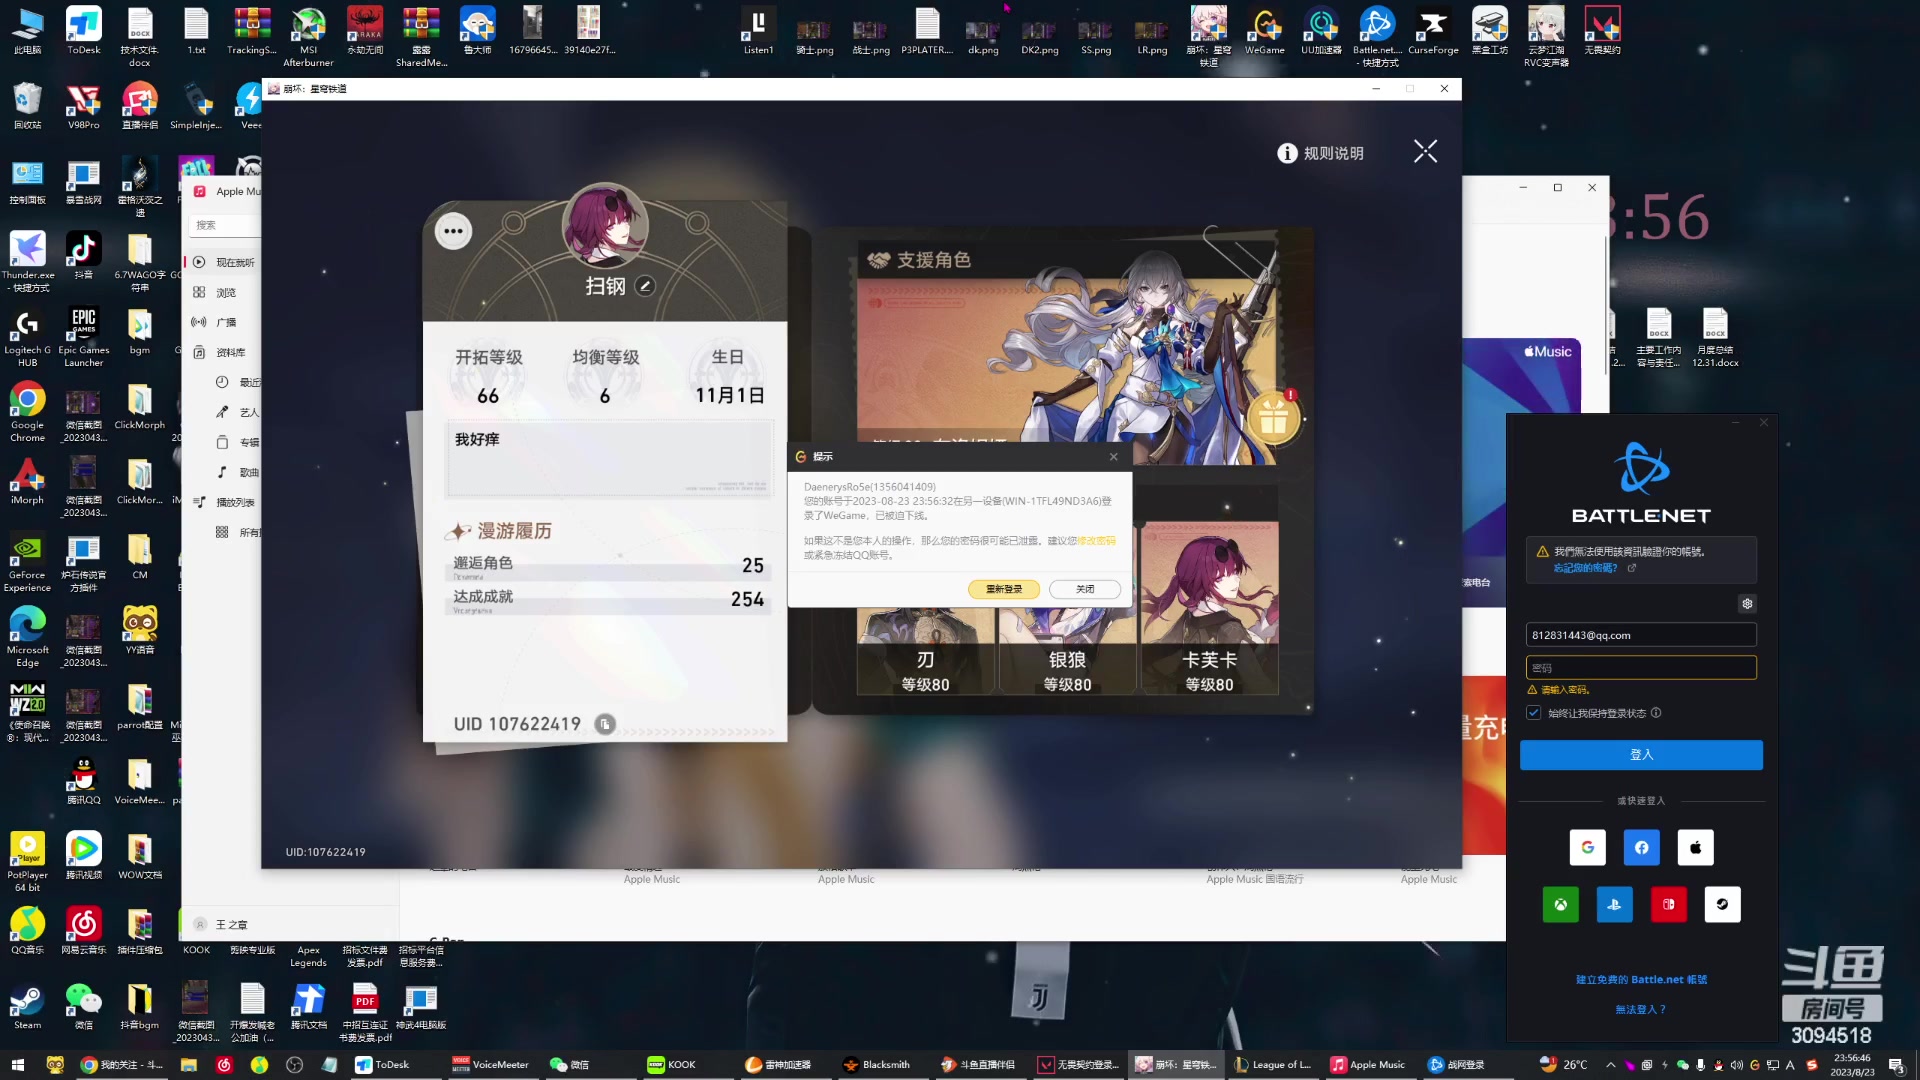1920x1080 pixels.
Task: Switch to Apple Music taskbar item
Action: click(1367, 1065)
